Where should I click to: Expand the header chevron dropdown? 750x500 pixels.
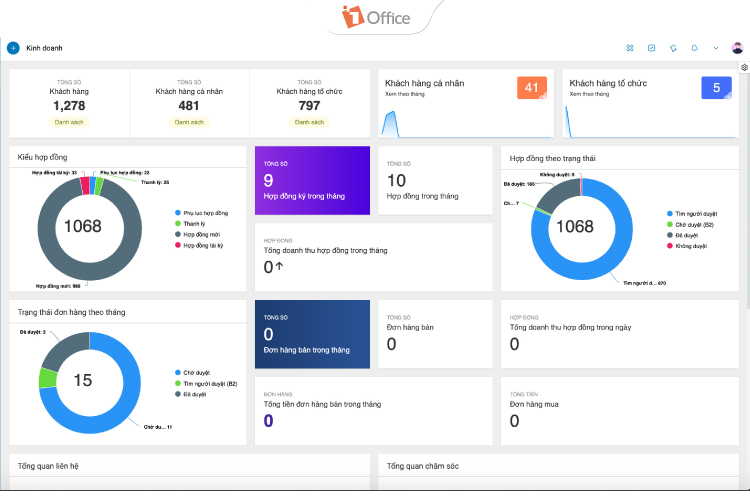(716, 48)
